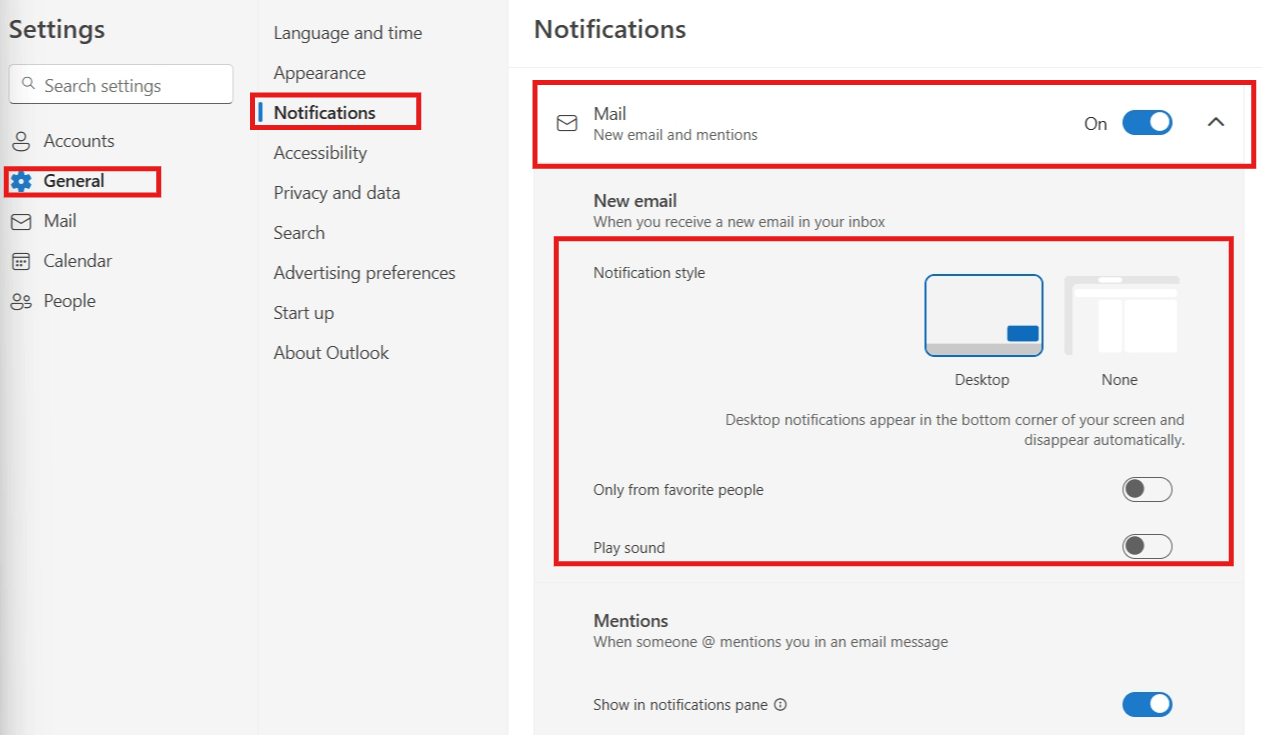Select the Accounts icon in settings sidebar

(20, 140)
